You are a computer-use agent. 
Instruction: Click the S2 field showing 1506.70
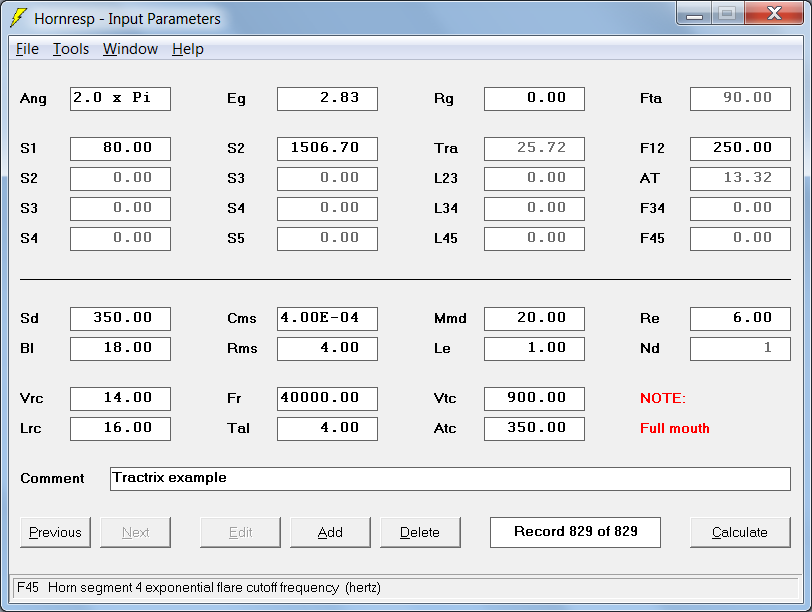327,149
